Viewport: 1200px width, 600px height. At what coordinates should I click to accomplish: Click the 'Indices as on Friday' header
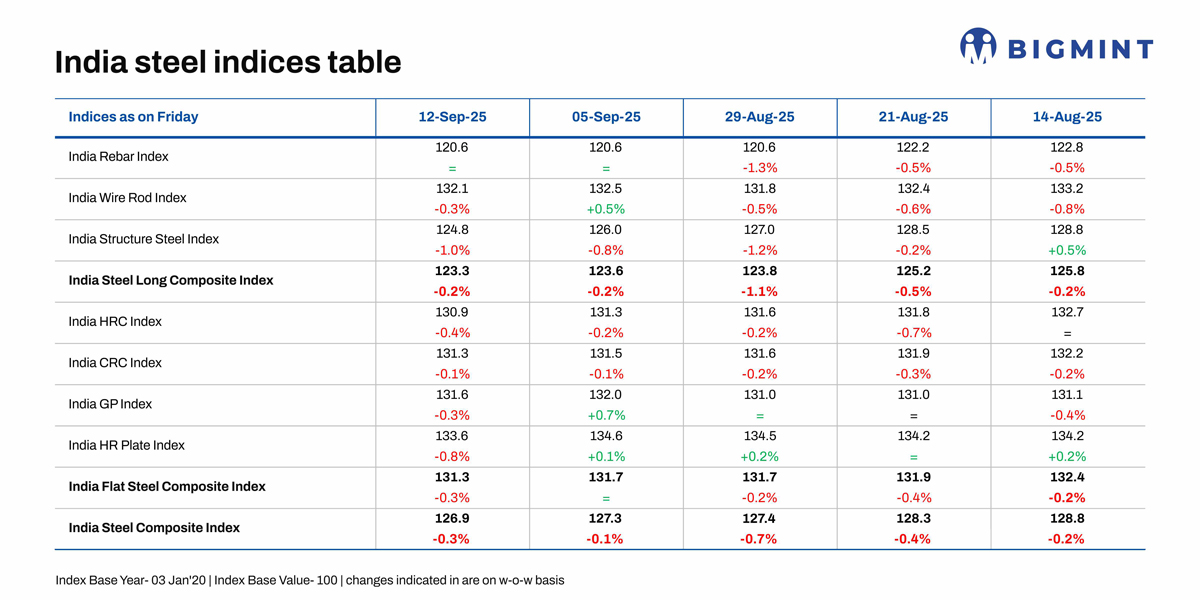tap(133, 117)
